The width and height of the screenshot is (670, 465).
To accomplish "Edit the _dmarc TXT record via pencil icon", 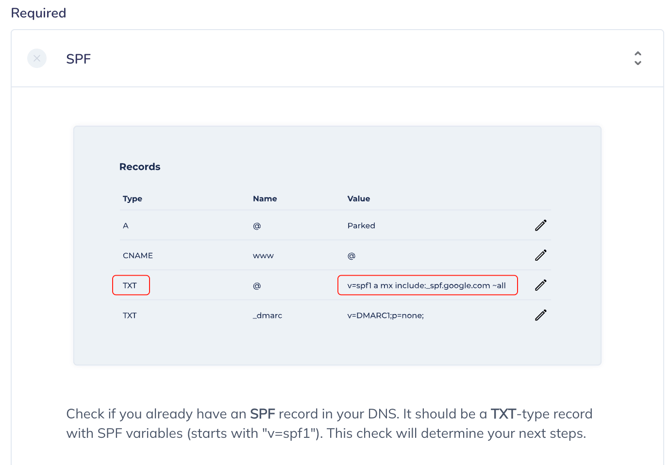I will tap(540, 316).
